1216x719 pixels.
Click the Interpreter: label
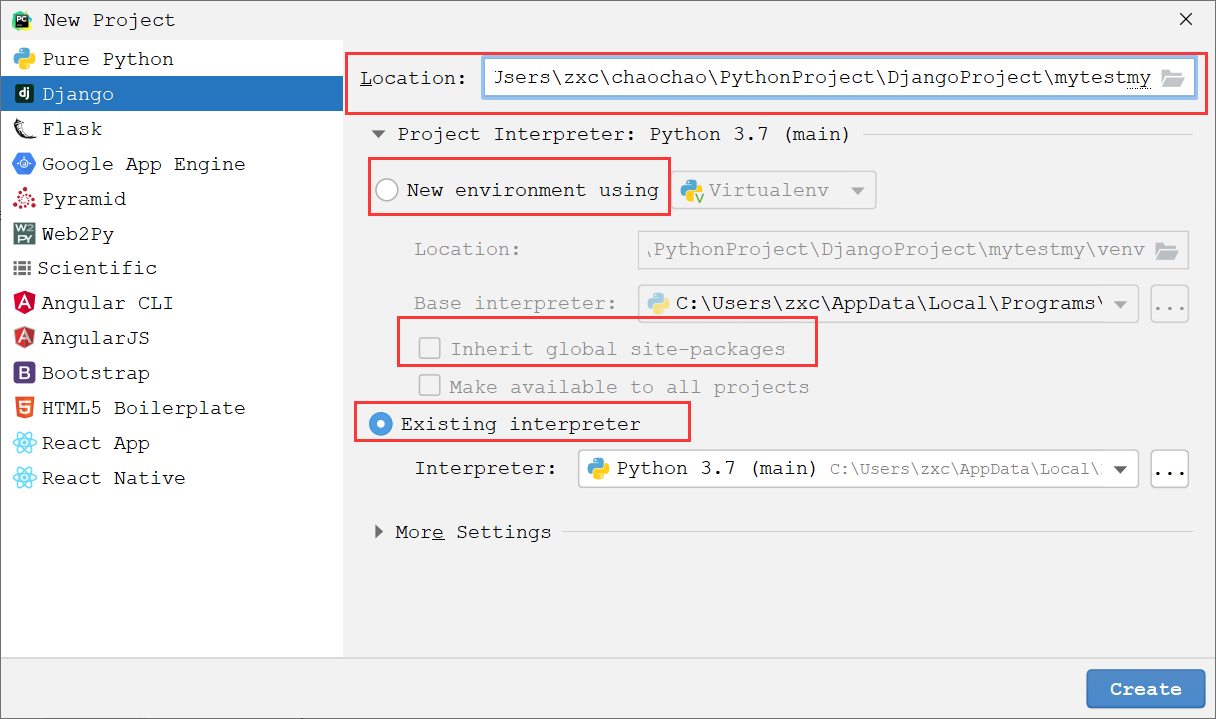point(485,468)
